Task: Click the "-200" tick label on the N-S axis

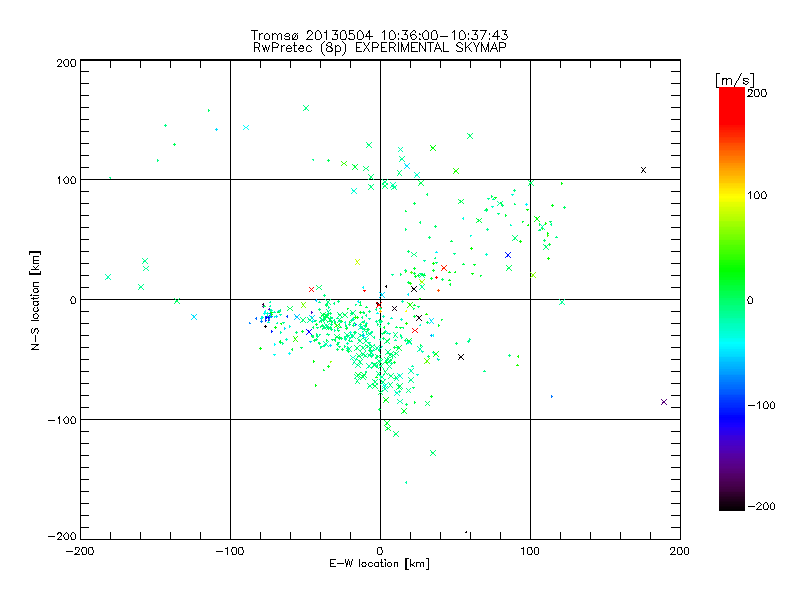Action: [62, 536]
